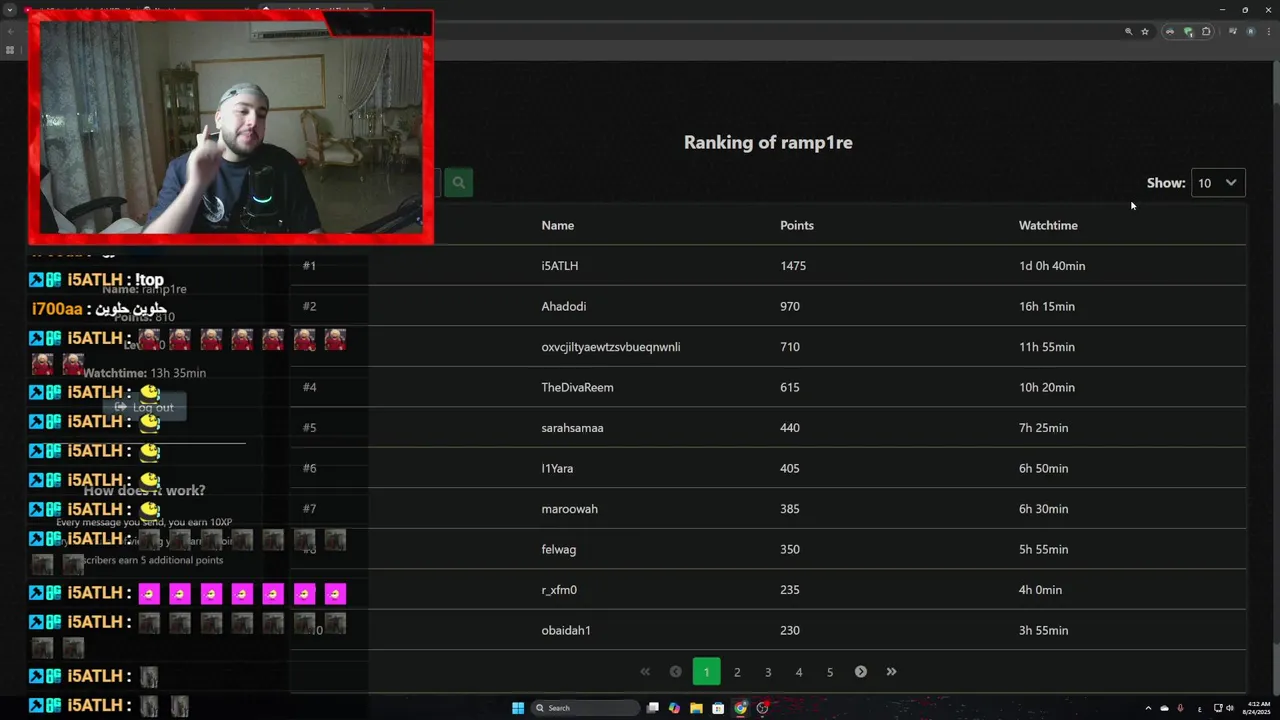Viewport: 1280px width, 720px height.
Task: Open Microsoft Store from the taskbar
Action: [718, 708]
